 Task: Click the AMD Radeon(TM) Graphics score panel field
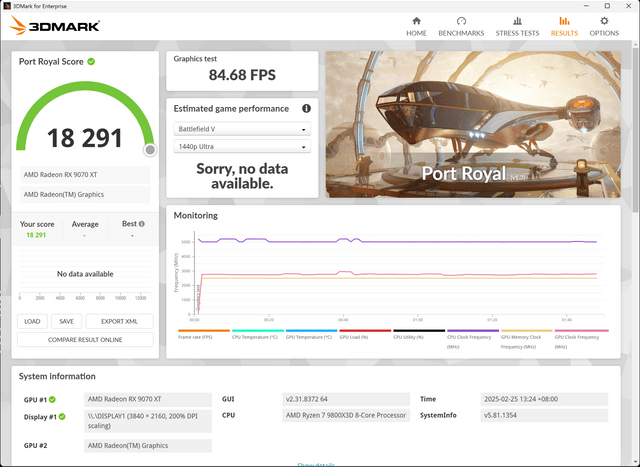click(85, 195)
